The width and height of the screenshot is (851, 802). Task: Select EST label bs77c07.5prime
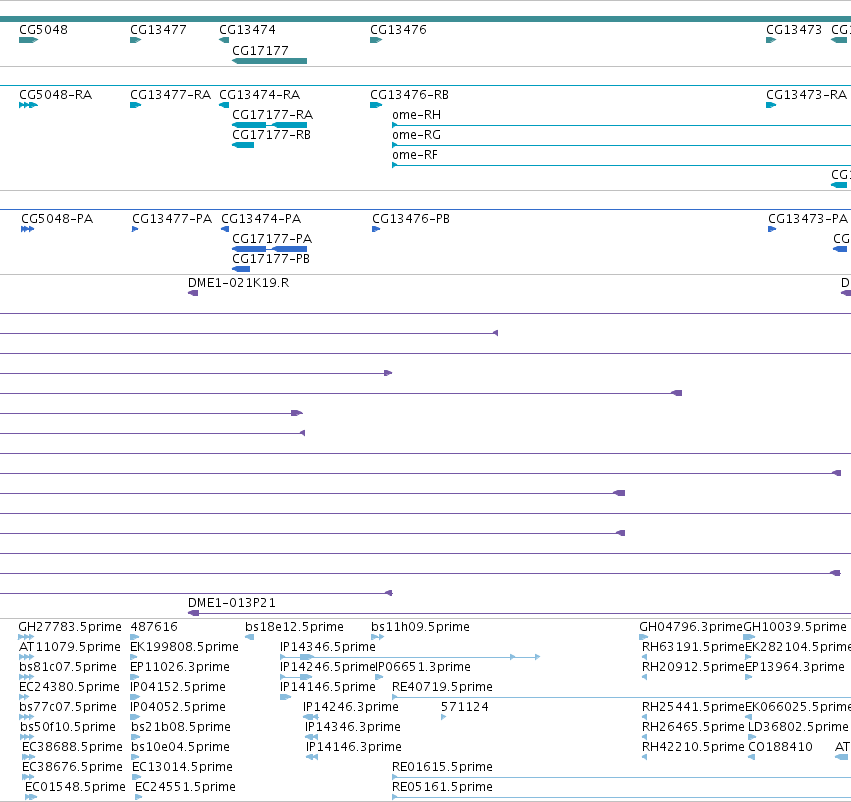pos(68,708)
